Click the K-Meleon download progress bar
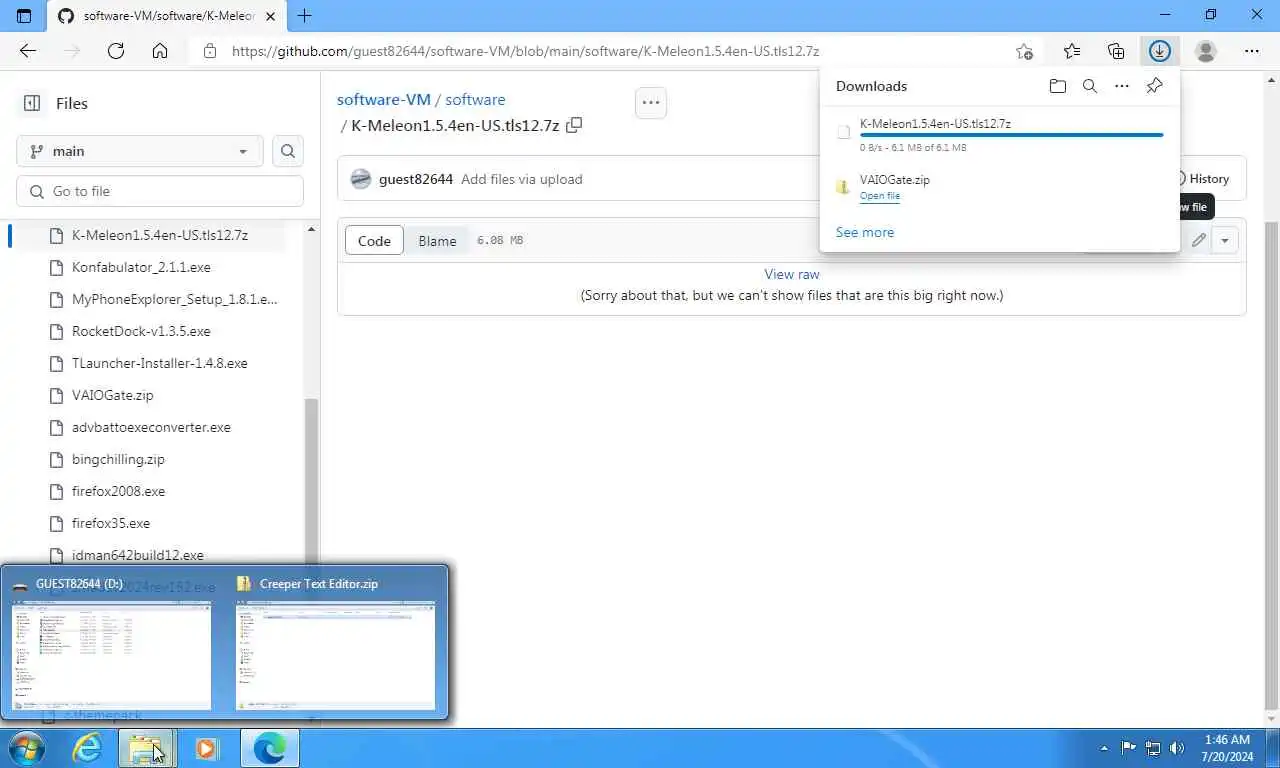The image size is (1280, 768). pos(1011,135)
